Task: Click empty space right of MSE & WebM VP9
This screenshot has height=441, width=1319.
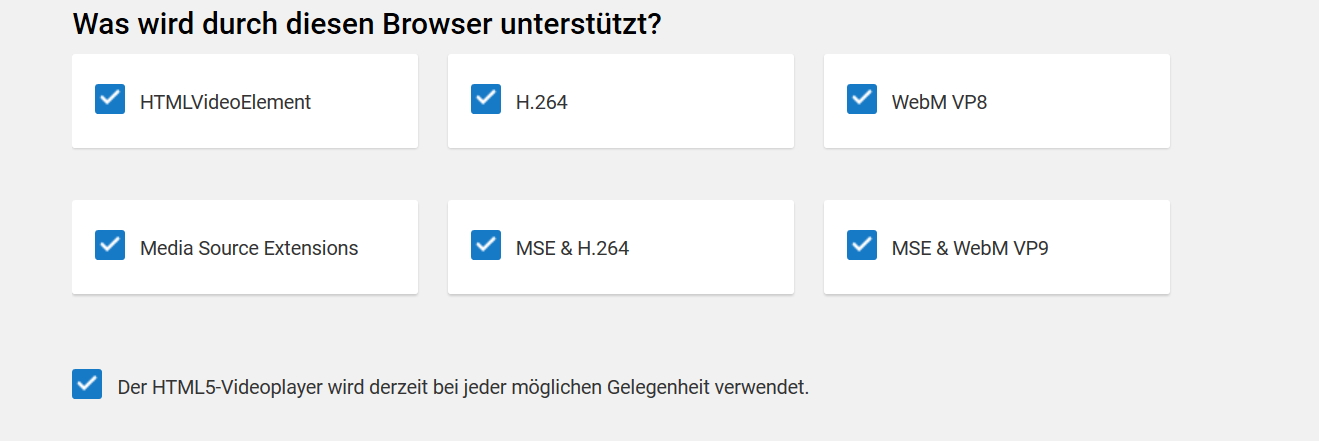Action: click(x=1110, y=248)
